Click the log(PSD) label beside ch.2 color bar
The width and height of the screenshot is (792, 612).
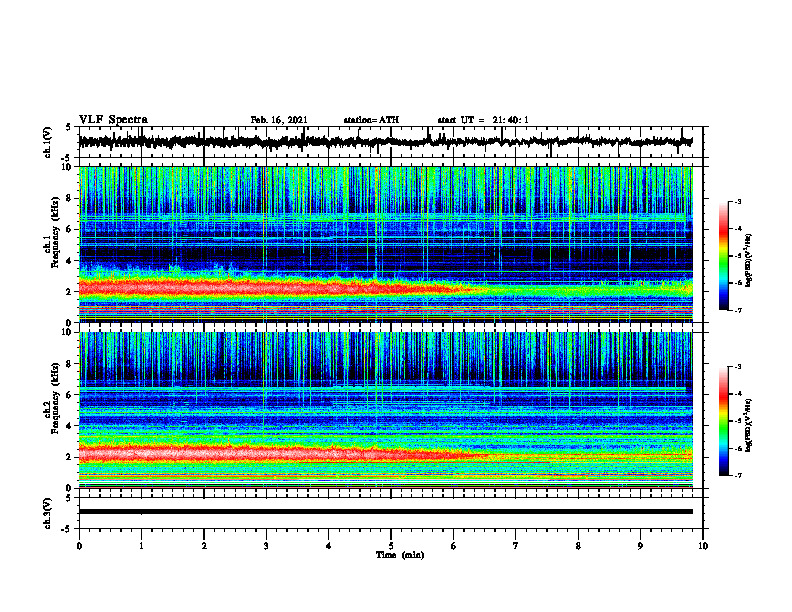pyautogui.click(x=749, y=425)
